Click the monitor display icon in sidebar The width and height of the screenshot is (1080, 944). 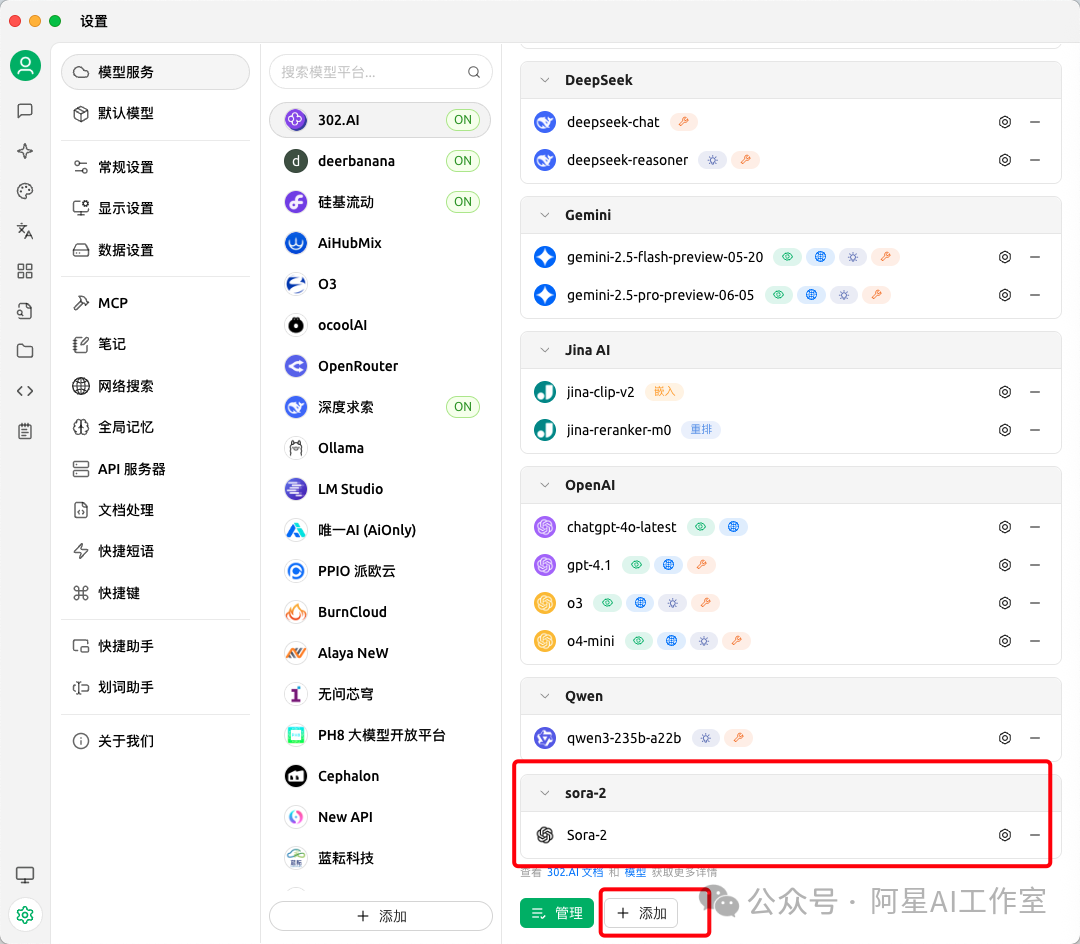tap(25, 874)
